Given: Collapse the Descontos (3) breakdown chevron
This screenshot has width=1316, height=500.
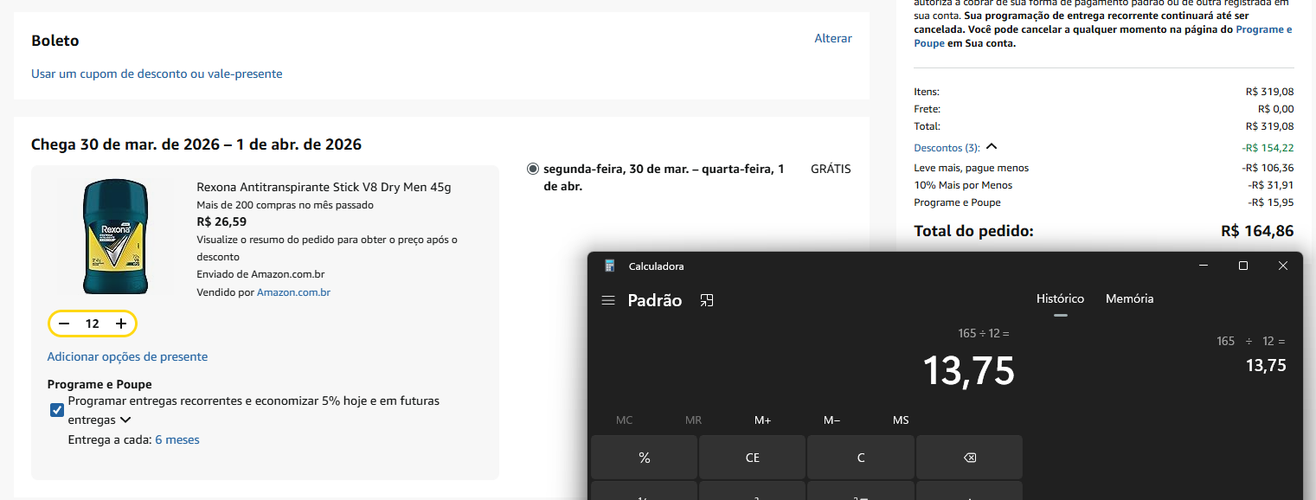Looking at the screenshot, I should (x=991, y=148).
